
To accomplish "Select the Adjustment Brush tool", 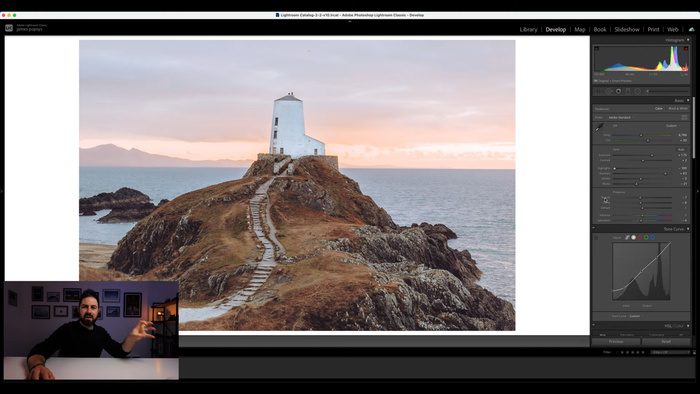I will click(667, 91).
